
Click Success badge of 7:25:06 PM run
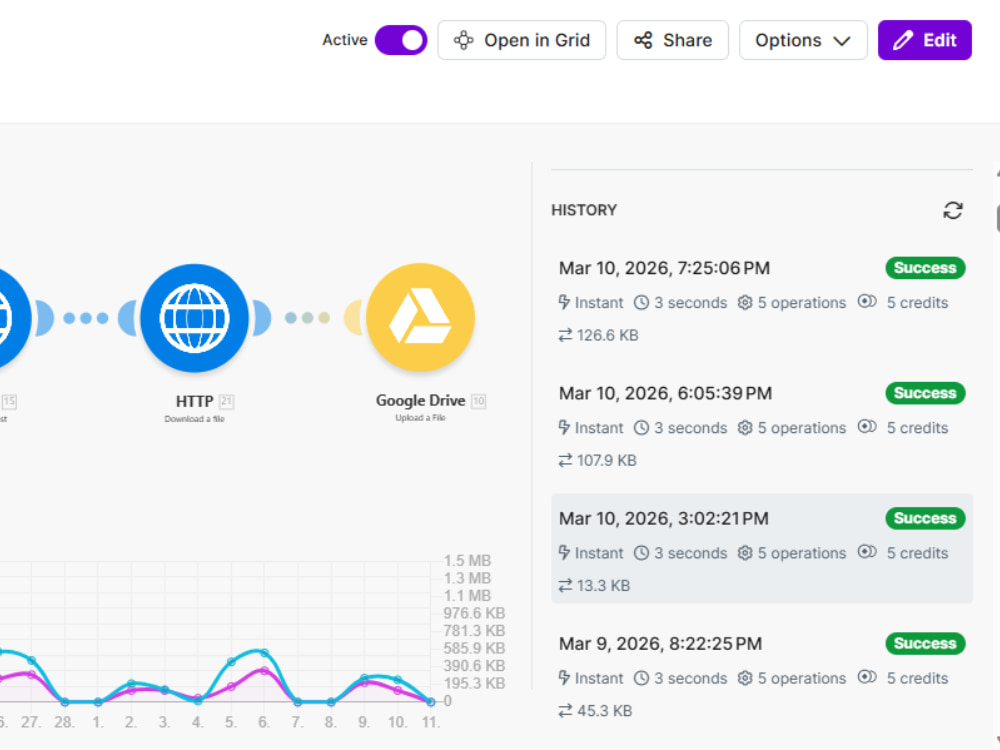925,268
